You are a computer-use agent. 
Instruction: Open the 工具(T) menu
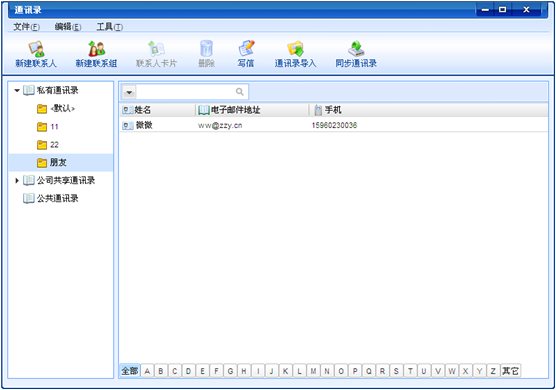coord(110,27)
